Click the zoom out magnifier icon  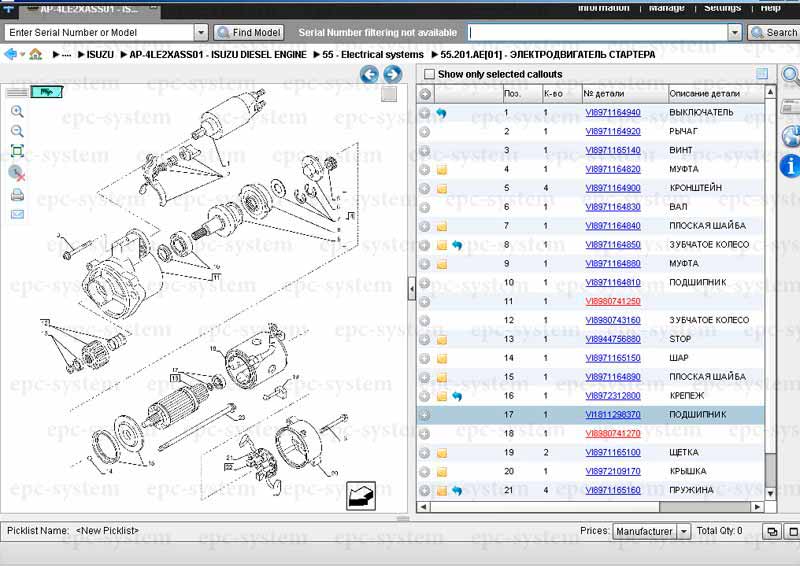point(17,131)
